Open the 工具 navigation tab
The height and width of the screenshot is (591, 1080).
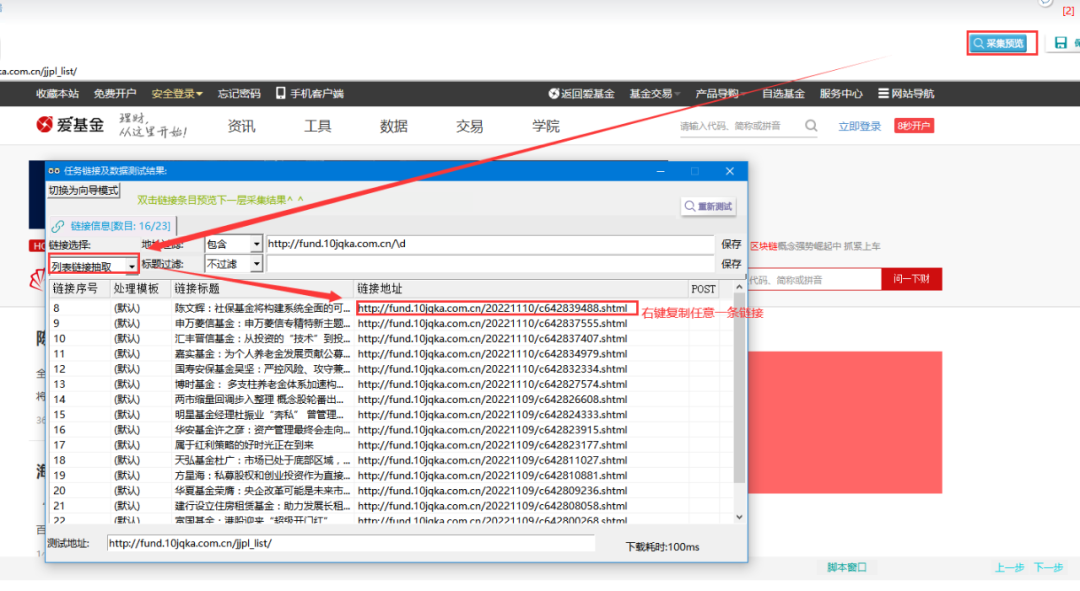click(x=318, y=126)
